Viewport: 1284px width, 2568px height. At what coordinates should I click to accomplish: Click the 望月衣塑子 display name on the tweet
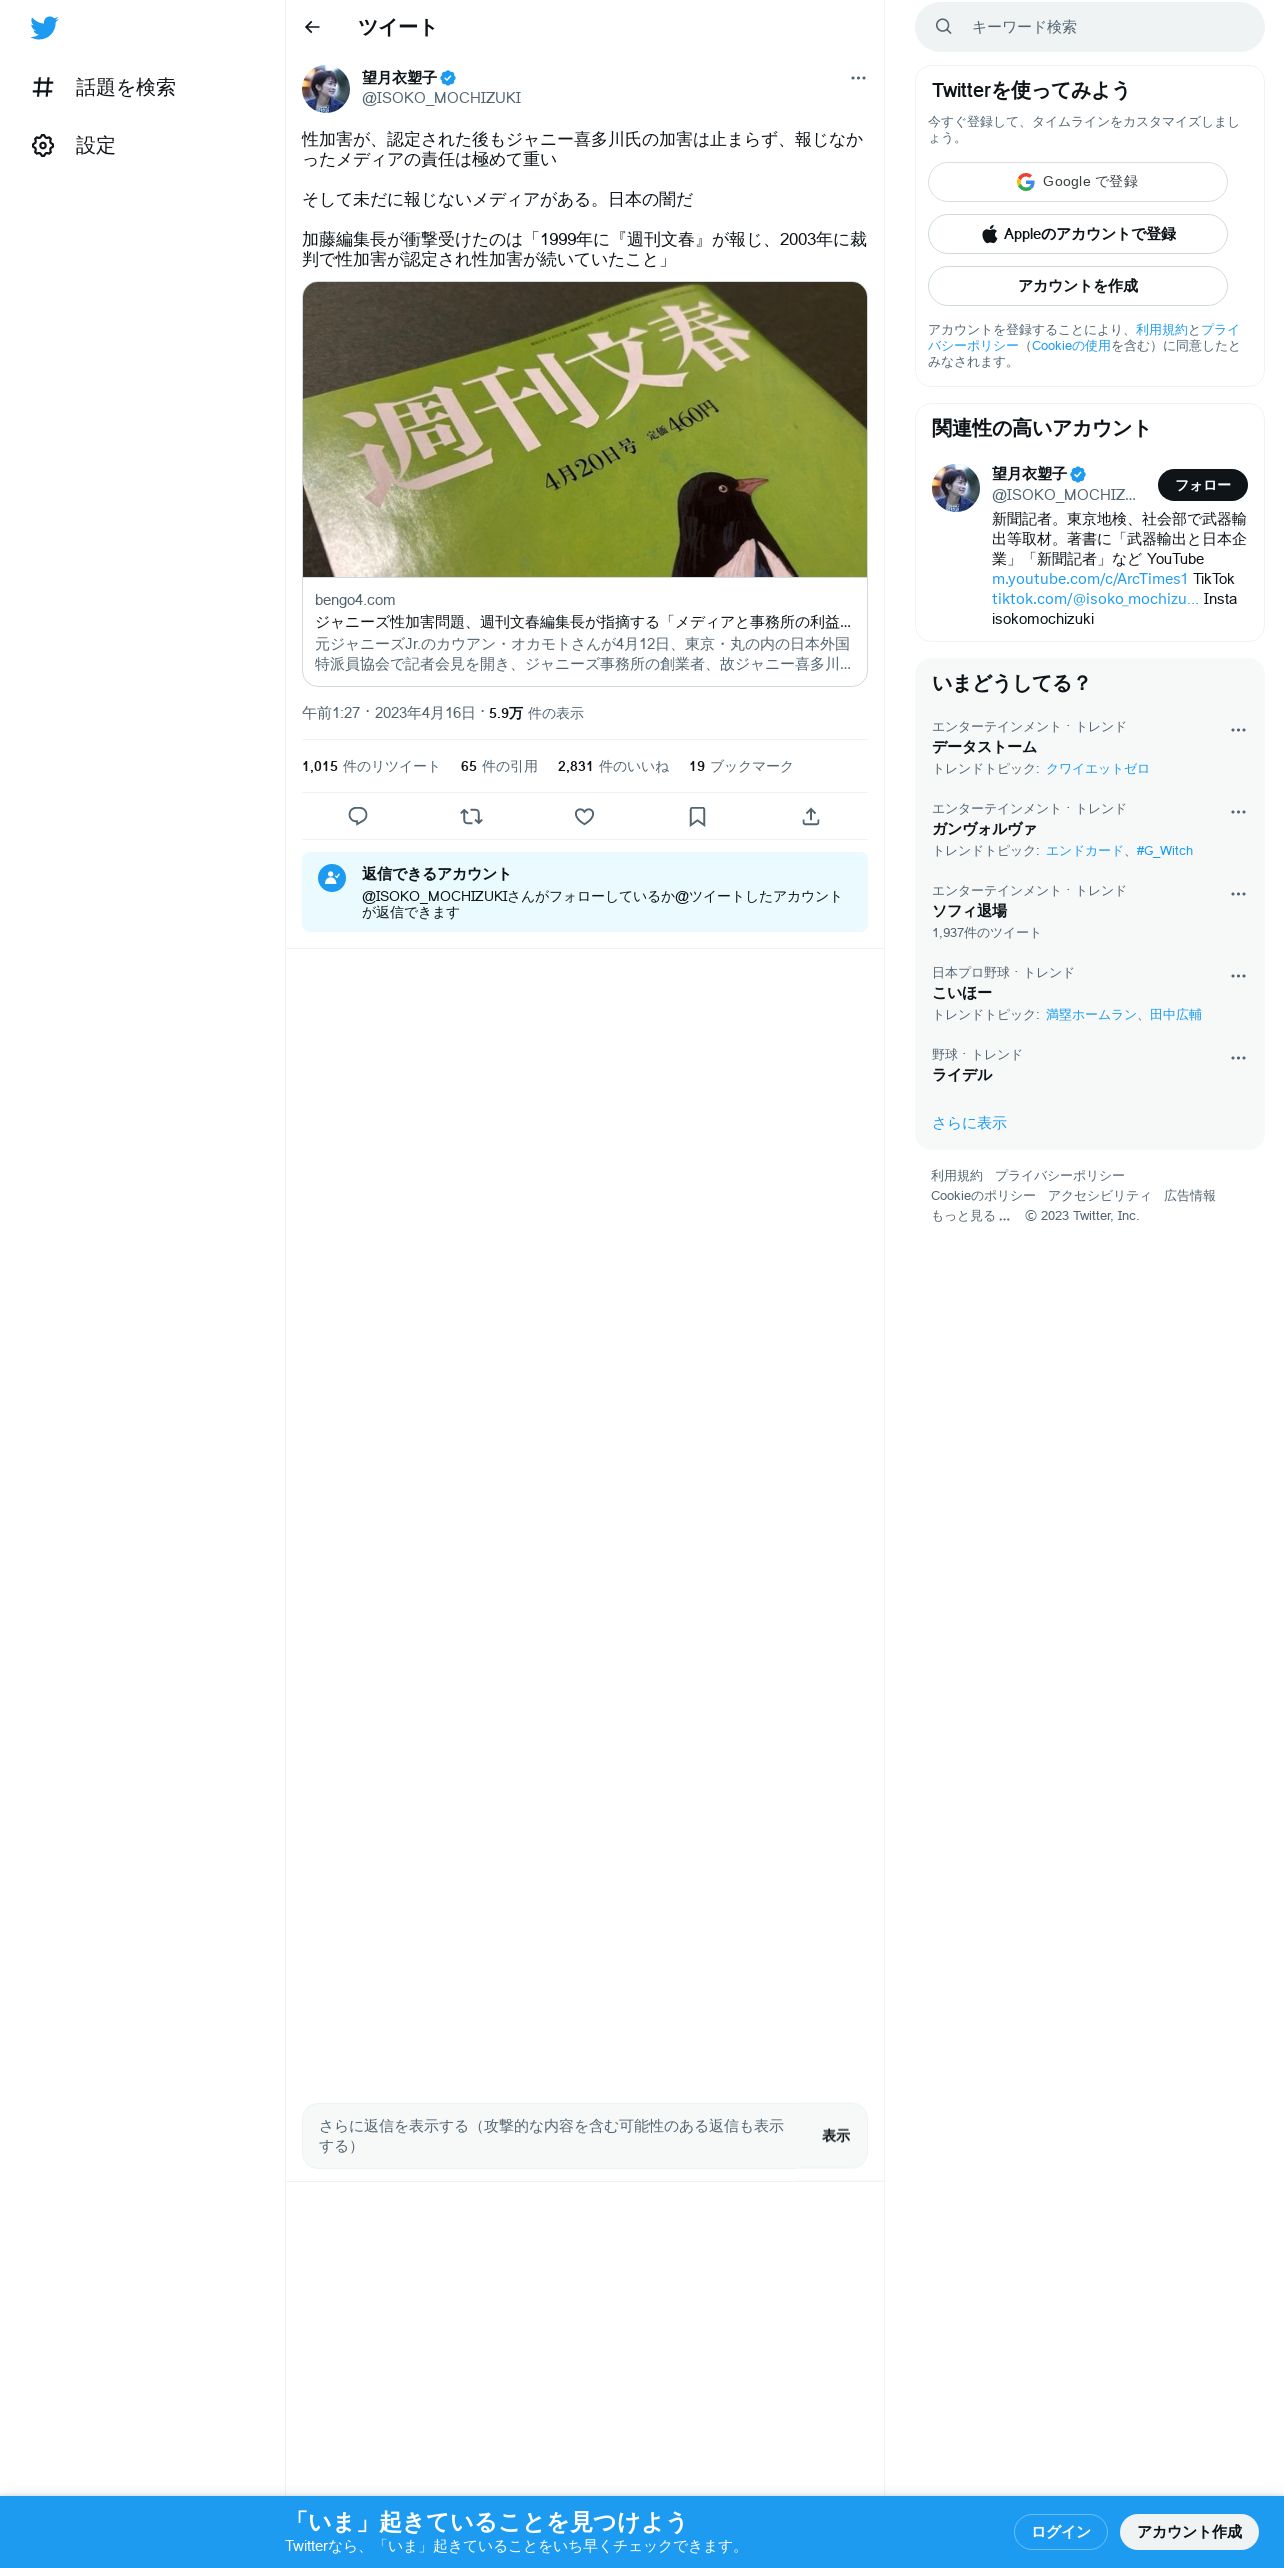[x=399, y=78]
